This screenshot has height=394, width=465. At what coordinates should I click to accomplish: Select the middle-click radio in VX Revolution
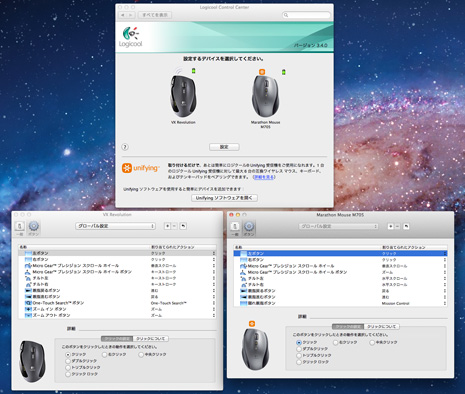tap(141, 355)
